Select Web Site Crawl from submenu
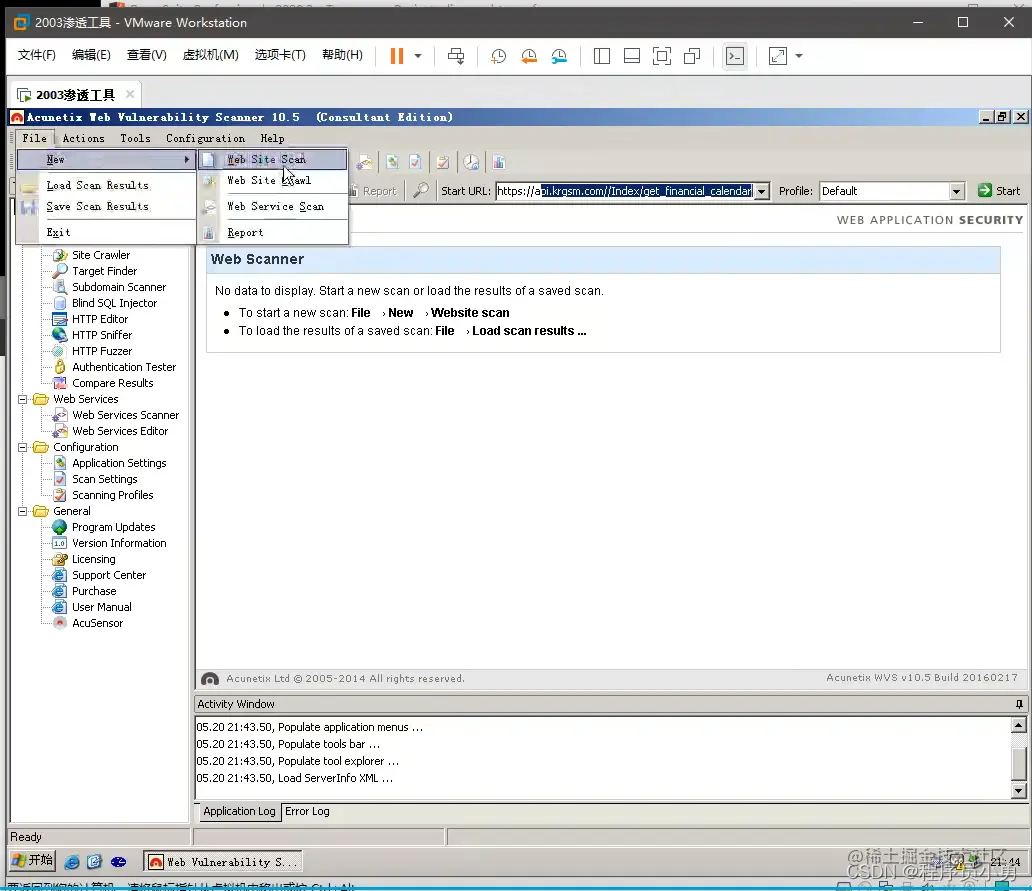Image resolution: width=1032 pixels, height=891 pixels. click(273, 180)
